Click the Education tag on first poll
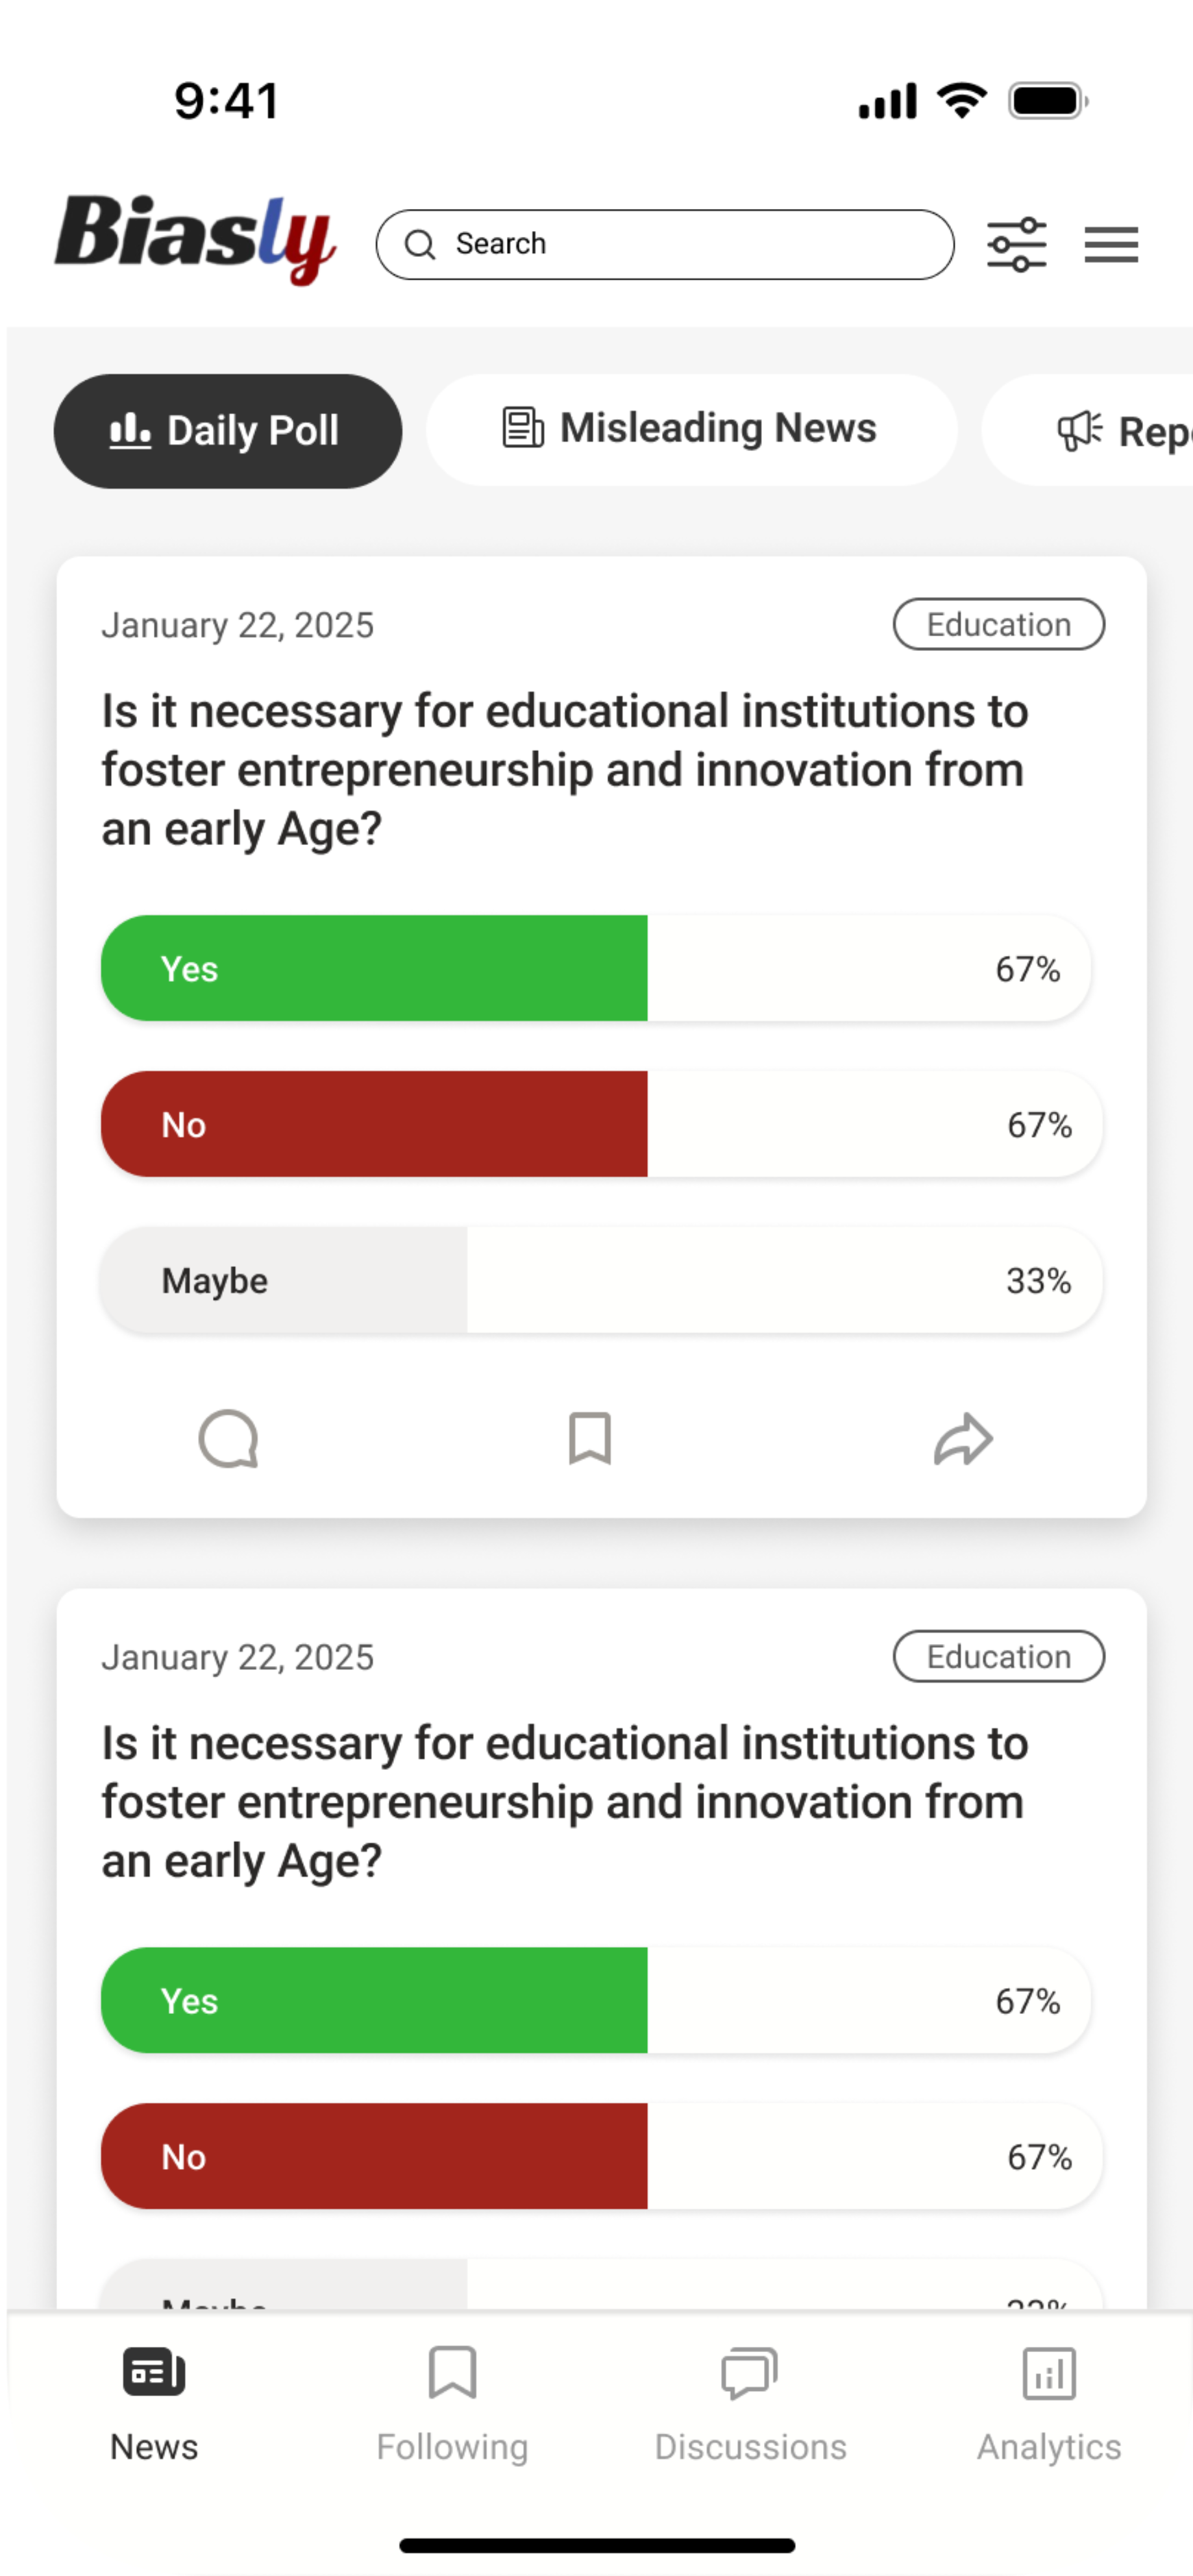 998,624
